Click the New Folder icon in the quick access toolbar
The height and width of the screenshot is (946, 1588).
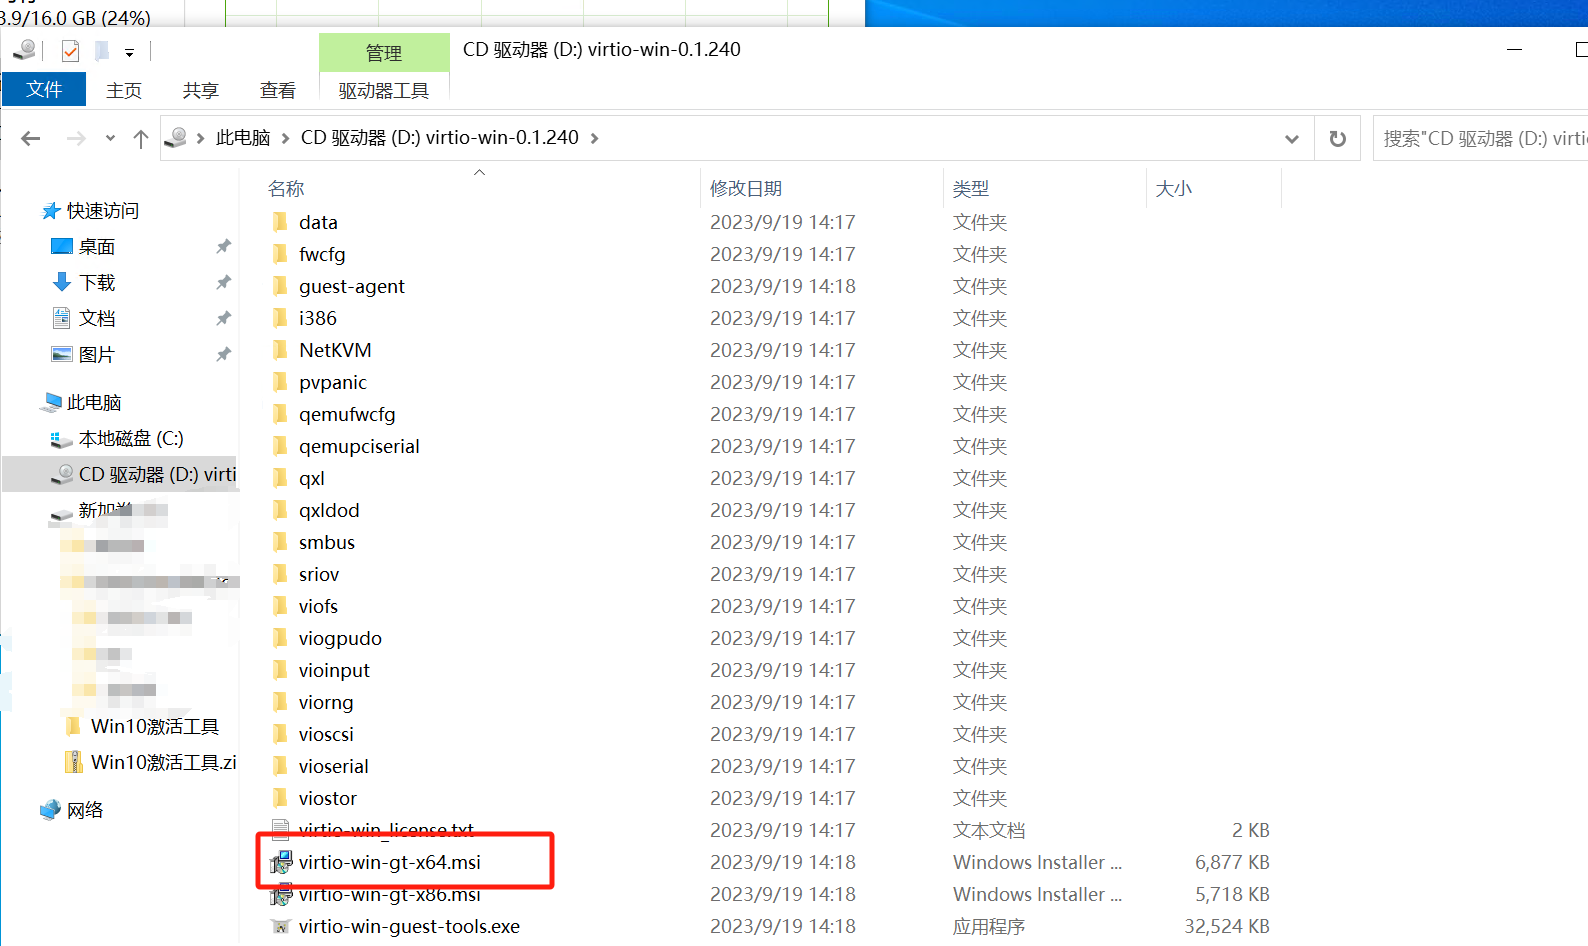click(x=101, y=50)
